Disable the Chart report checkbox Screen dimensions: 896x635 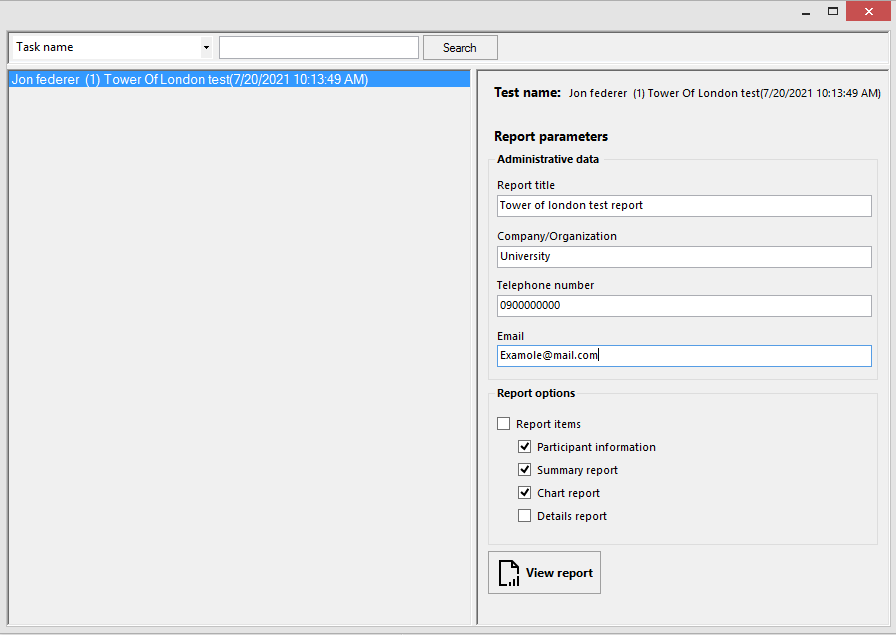point(525,492)
